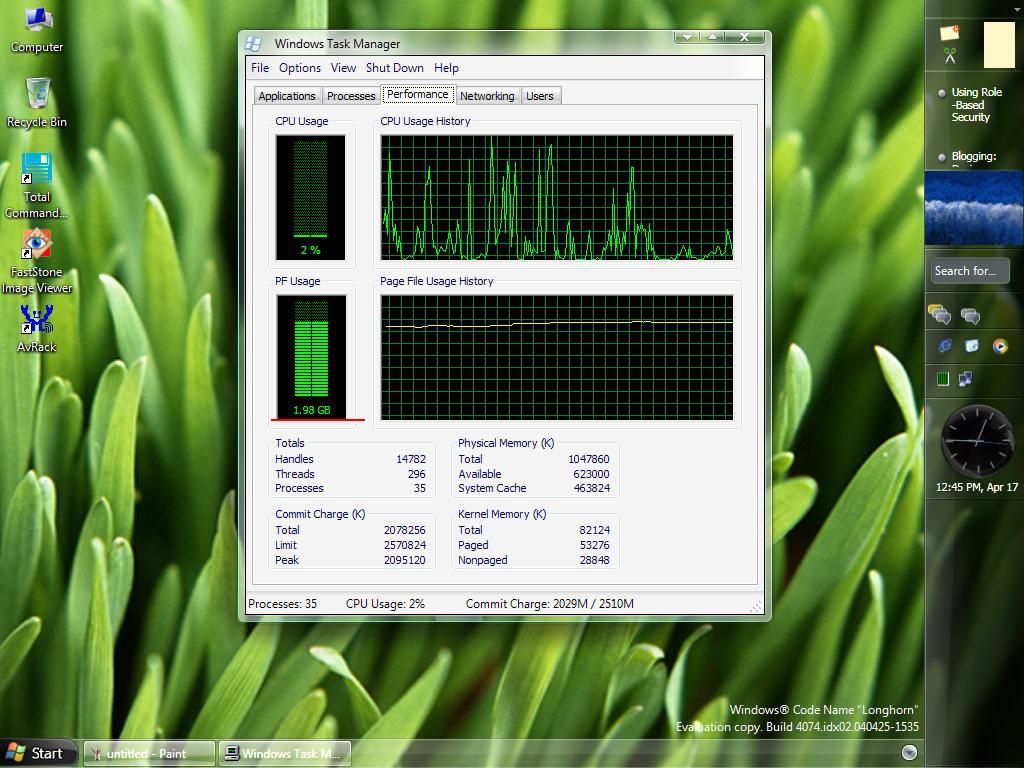Click the Handles value 14782

click(x=411, y=459)
